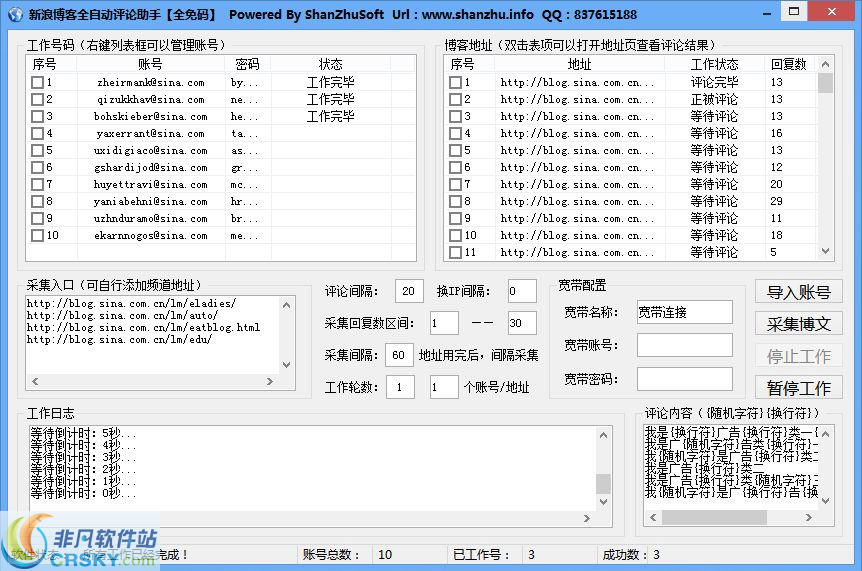862x571 pixels.
Task: Minimize the application window
Action: (x=767, y=12)
